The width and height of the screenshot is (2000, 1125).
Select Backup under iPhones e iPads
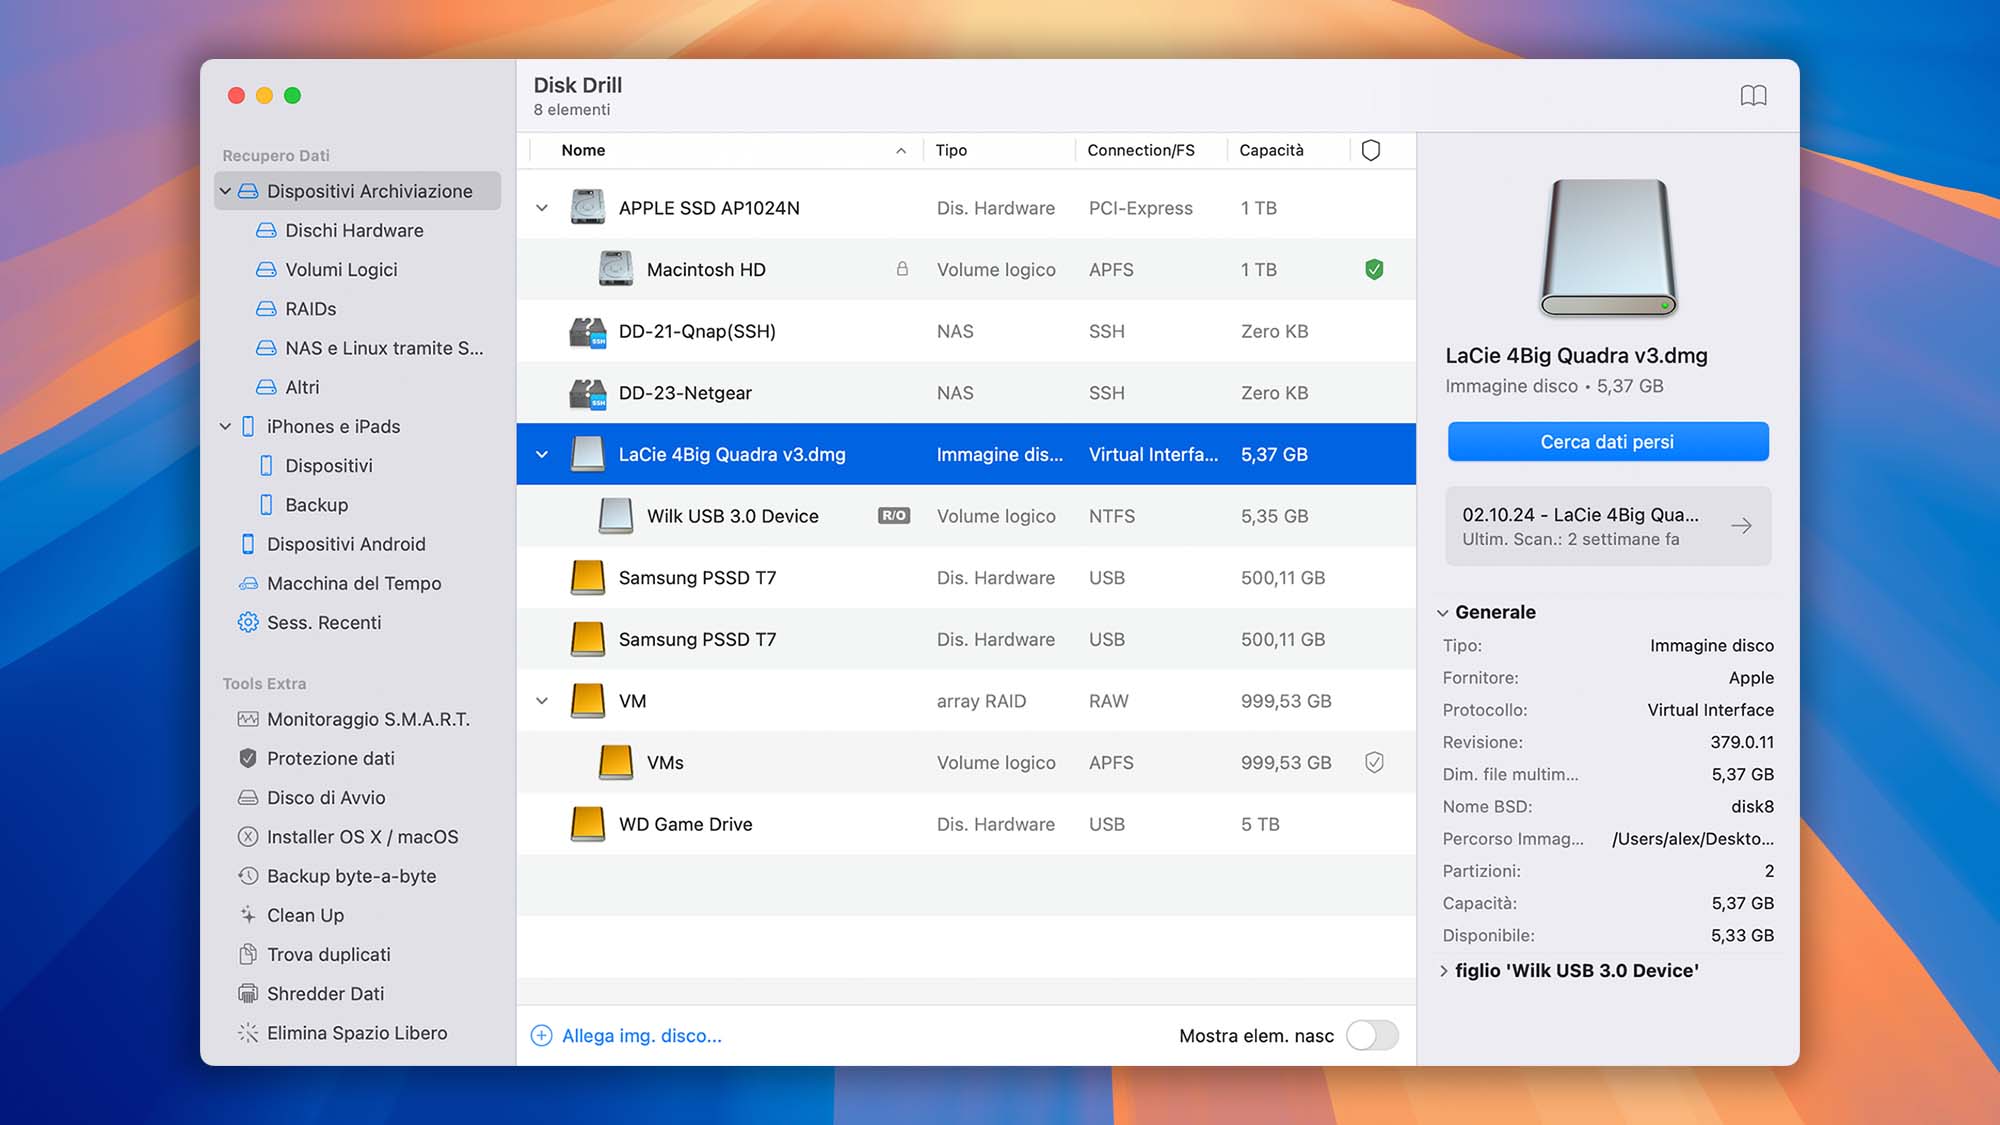(316, 505)
